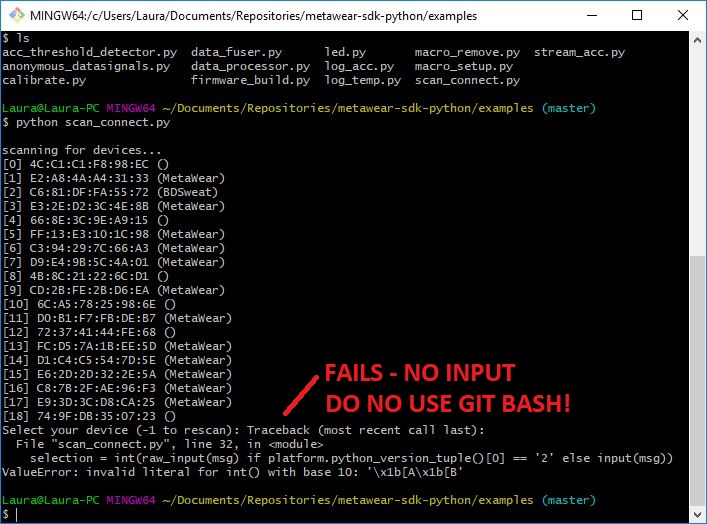
Task: Click device row [14] D1:C4:C5:54:7D:5E
Action: [x=117, y=360]
